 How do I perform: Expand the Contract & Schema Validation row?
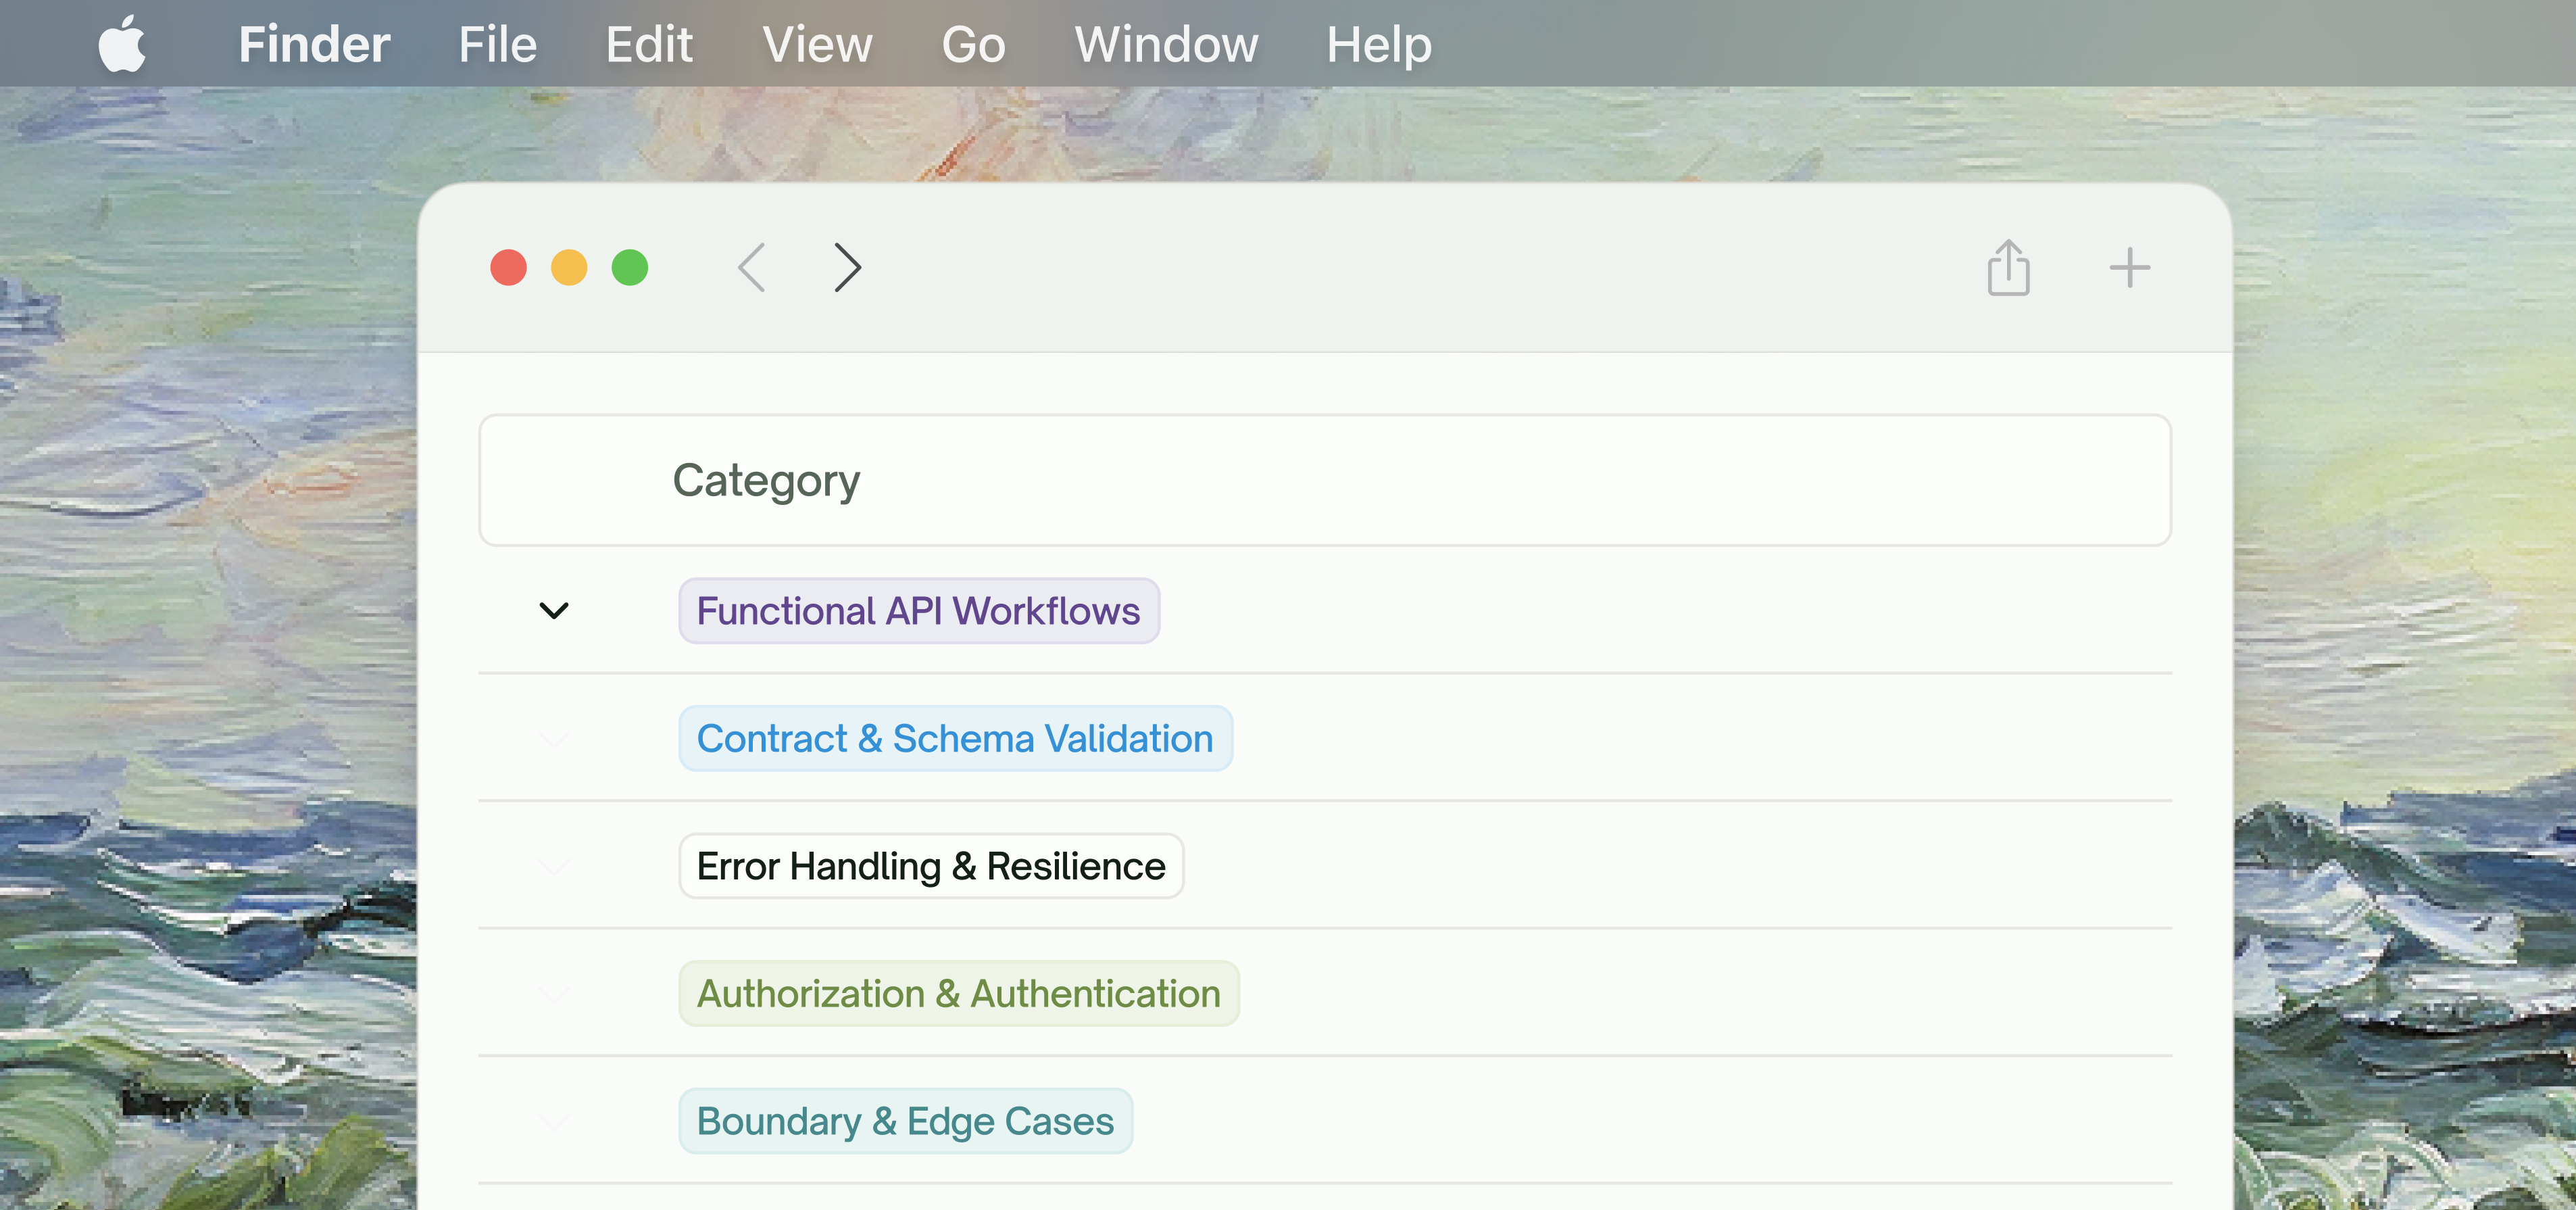click(x=554, y=739)
